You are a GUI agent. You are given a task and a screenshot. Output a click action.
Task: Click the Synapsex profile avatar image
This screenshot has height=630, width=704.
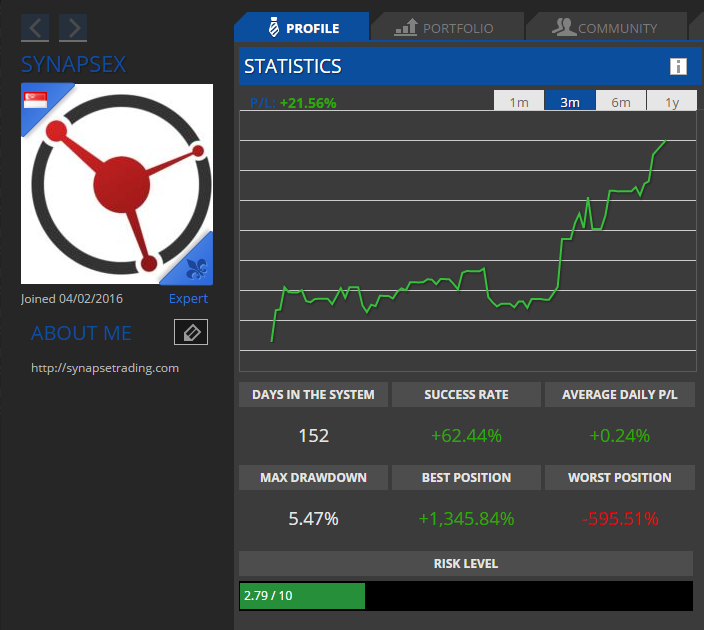pos(117,184)
